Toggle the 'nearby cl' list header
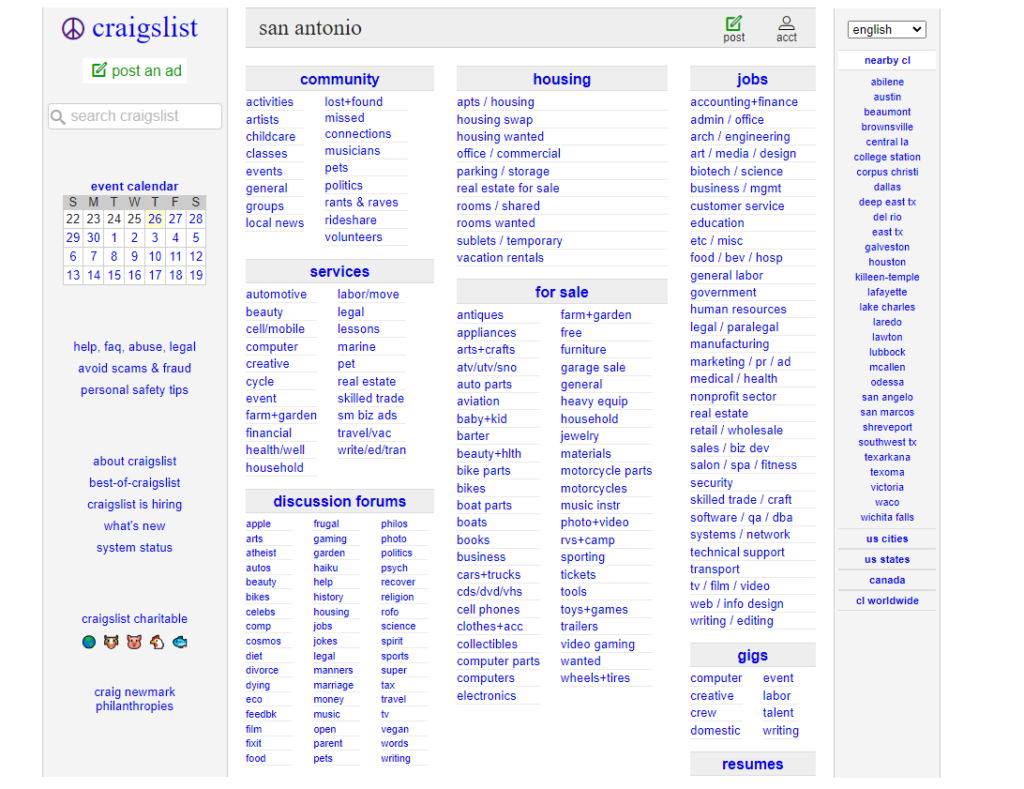 point(886,60)
